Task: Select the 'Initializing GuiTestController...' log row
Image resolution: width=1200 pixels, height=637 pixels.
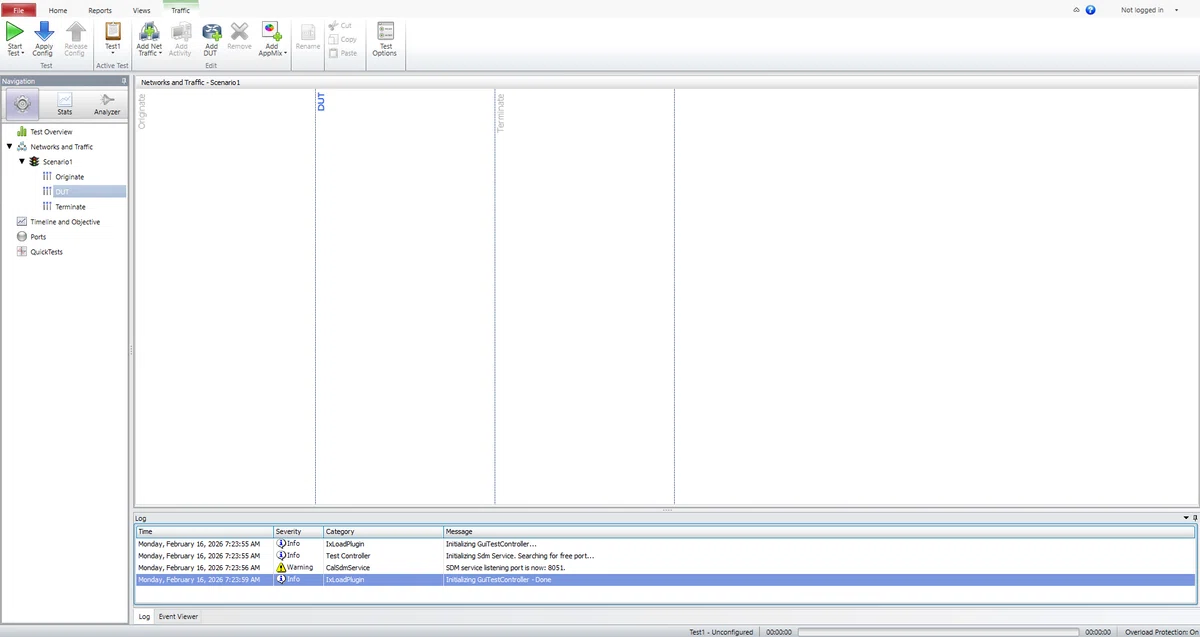Action: point(665,543)
